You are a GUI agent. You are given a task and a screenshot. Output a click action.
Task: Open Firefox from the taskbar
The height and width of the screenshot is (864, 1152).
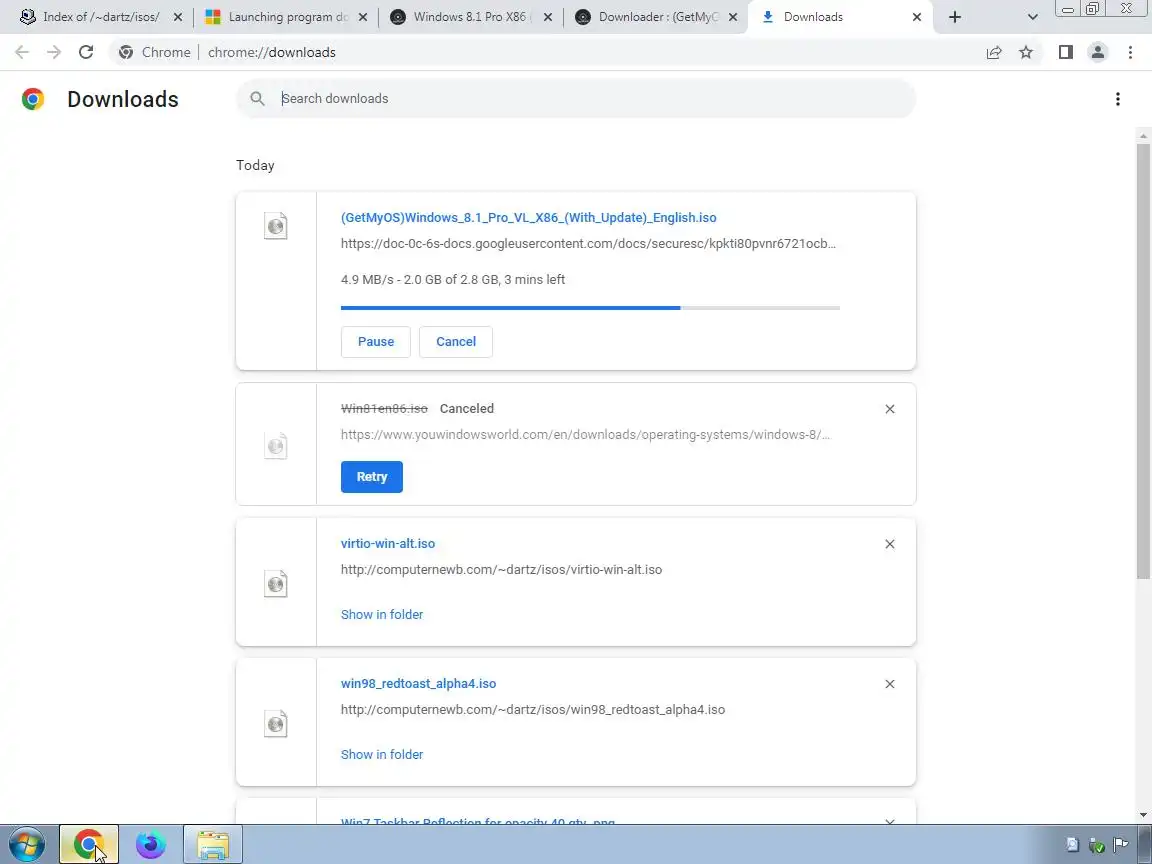click(151, 844)
